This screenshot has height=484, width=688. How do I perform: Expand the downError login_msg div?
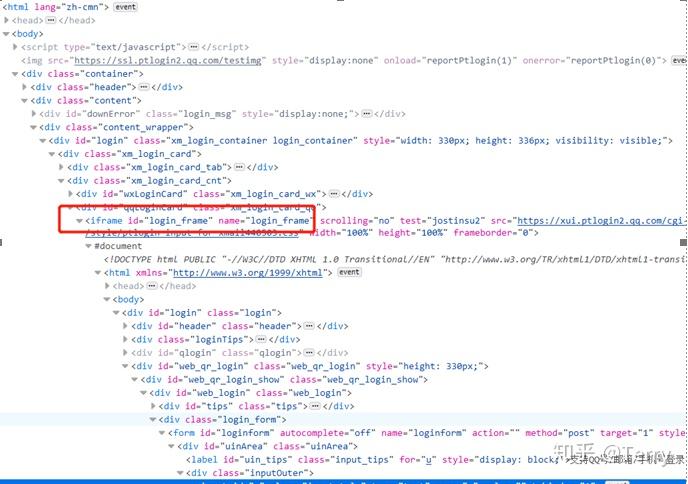pyautogui.click(x=34, y=114)
